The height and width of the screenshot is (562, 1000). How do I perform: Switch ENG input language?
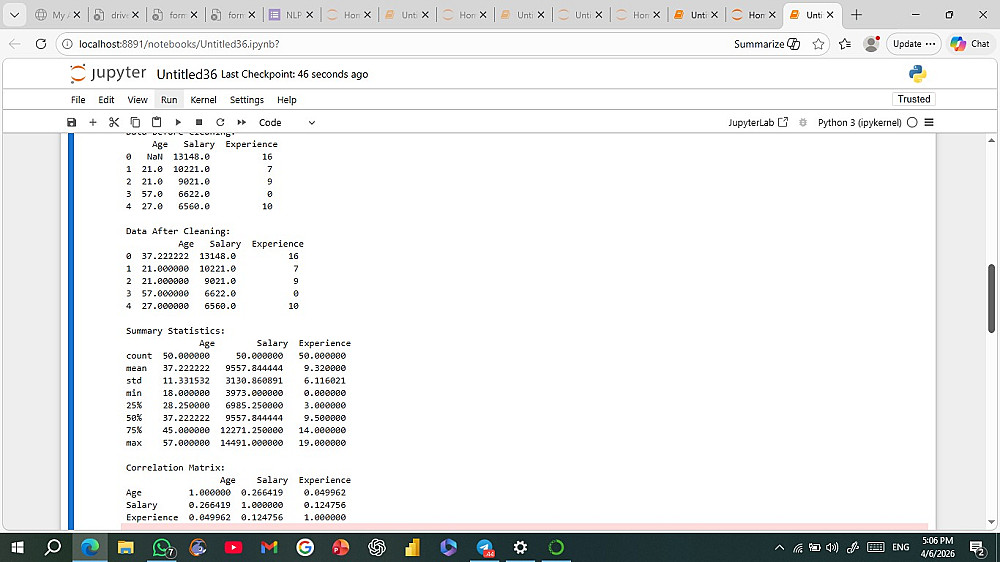coord(901,547)
